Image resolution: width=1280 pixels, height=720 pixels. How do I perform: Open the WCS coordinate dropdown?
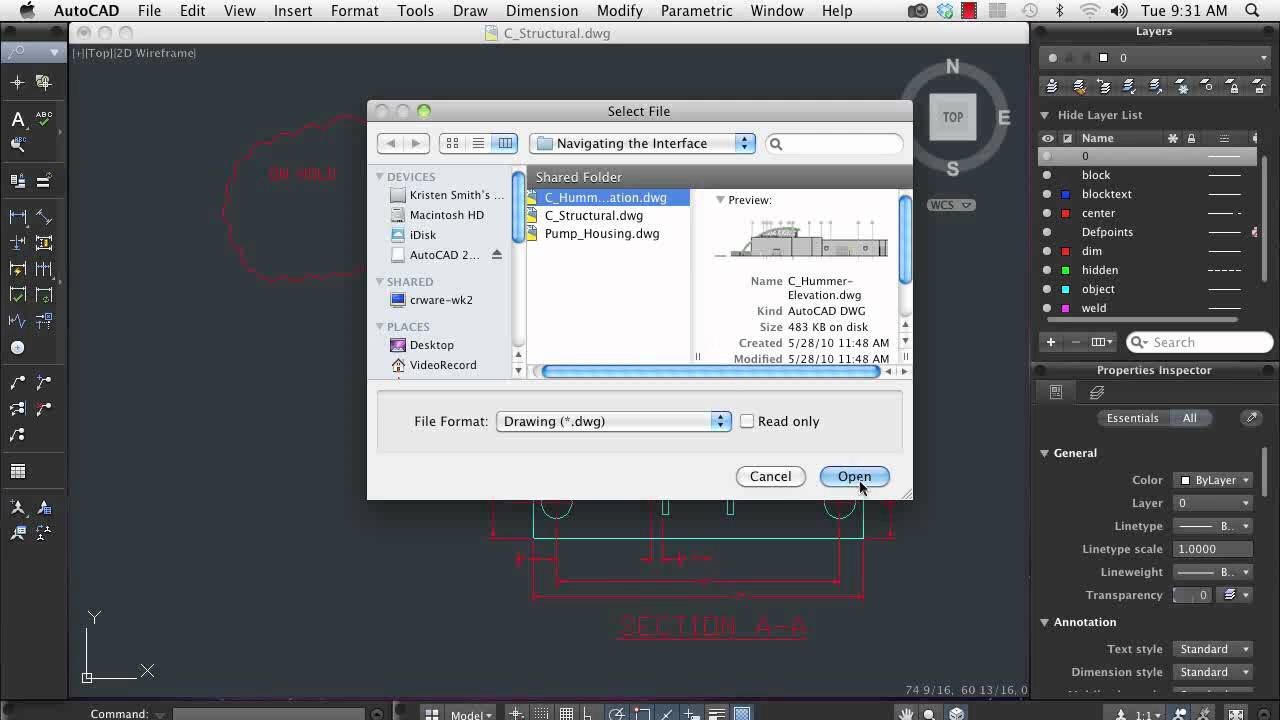click(951, 205)
